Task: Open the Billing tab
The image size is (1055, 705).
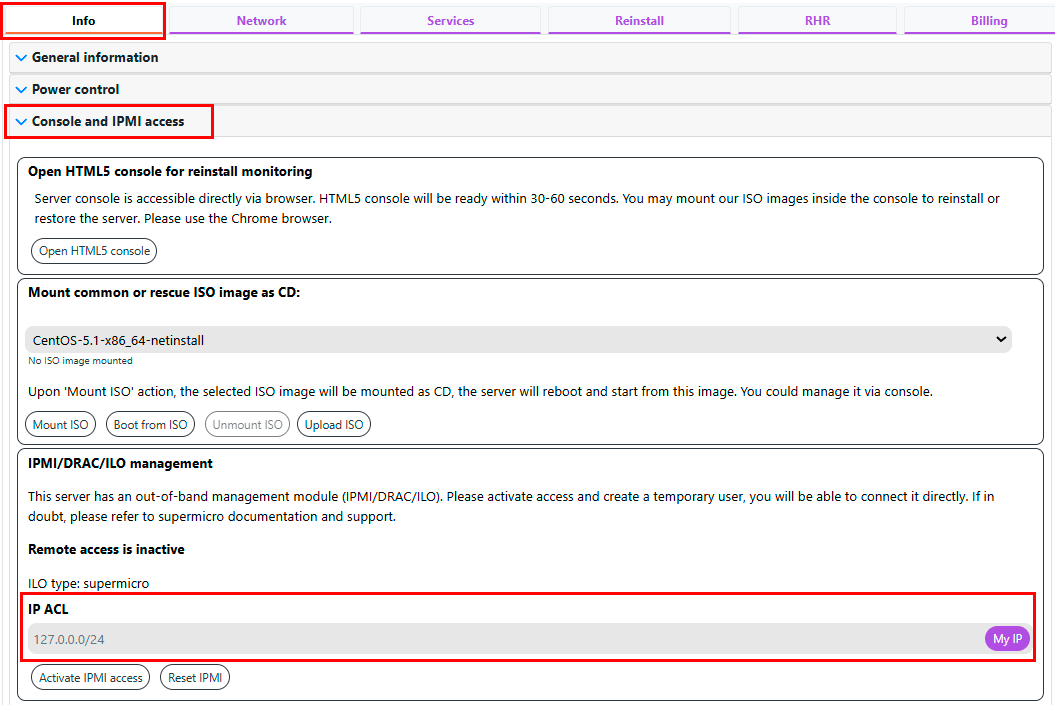Action: click(x=988, y=21)
